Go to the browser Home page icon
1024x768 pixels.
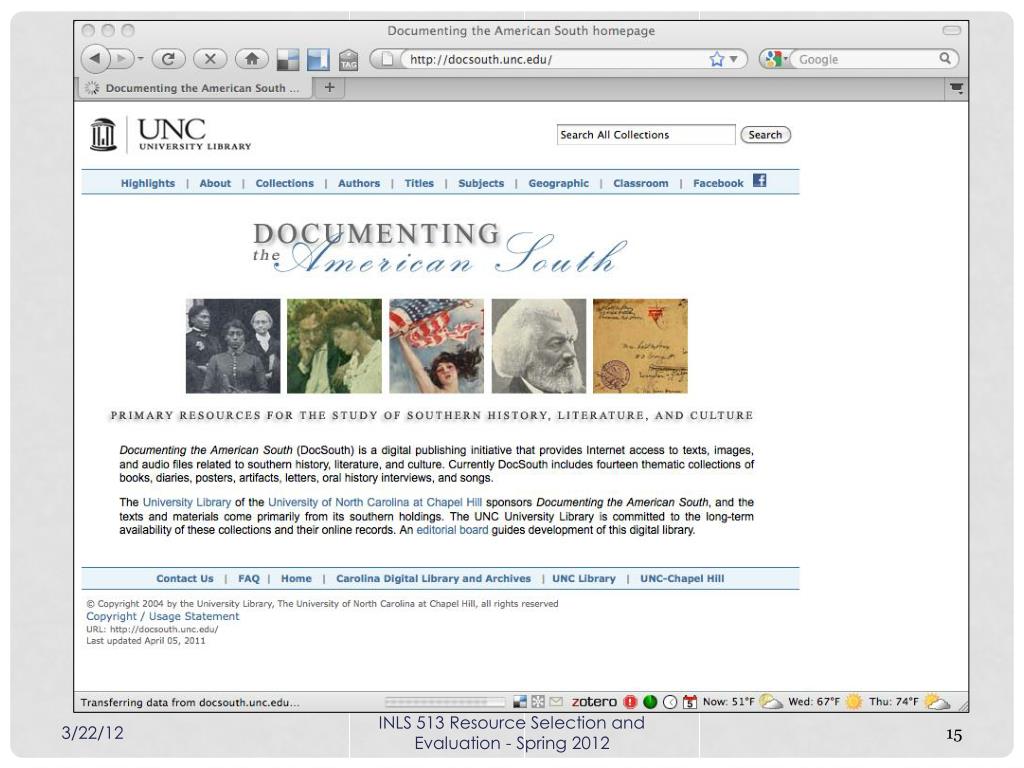(x=251, y=59)
